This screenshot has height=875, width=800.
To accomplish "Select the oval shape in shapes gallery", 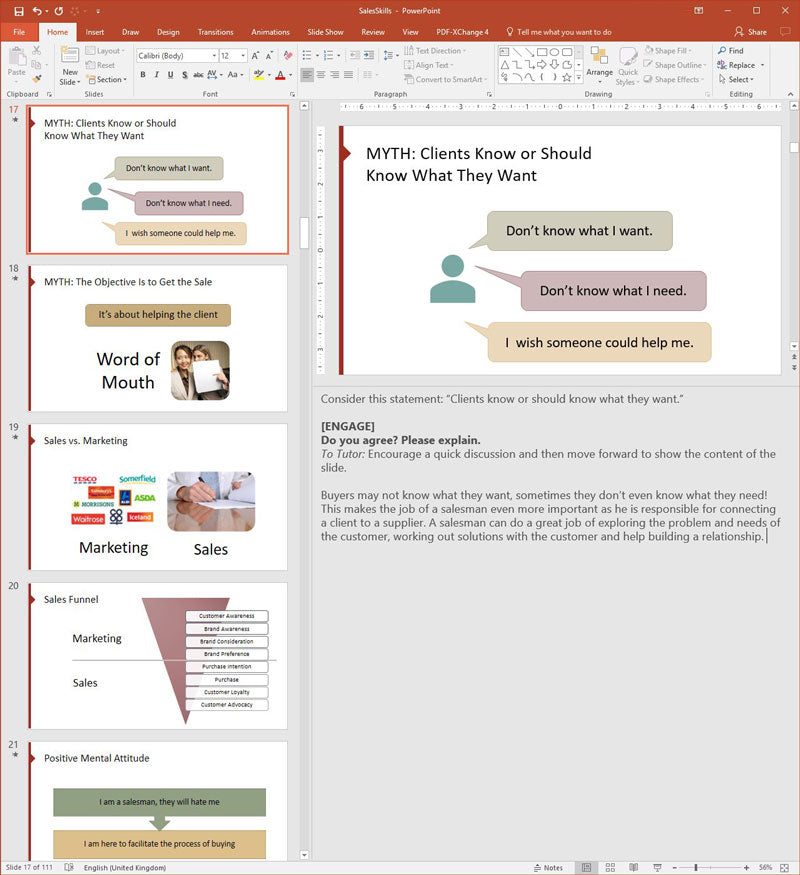I will (554, 52).
